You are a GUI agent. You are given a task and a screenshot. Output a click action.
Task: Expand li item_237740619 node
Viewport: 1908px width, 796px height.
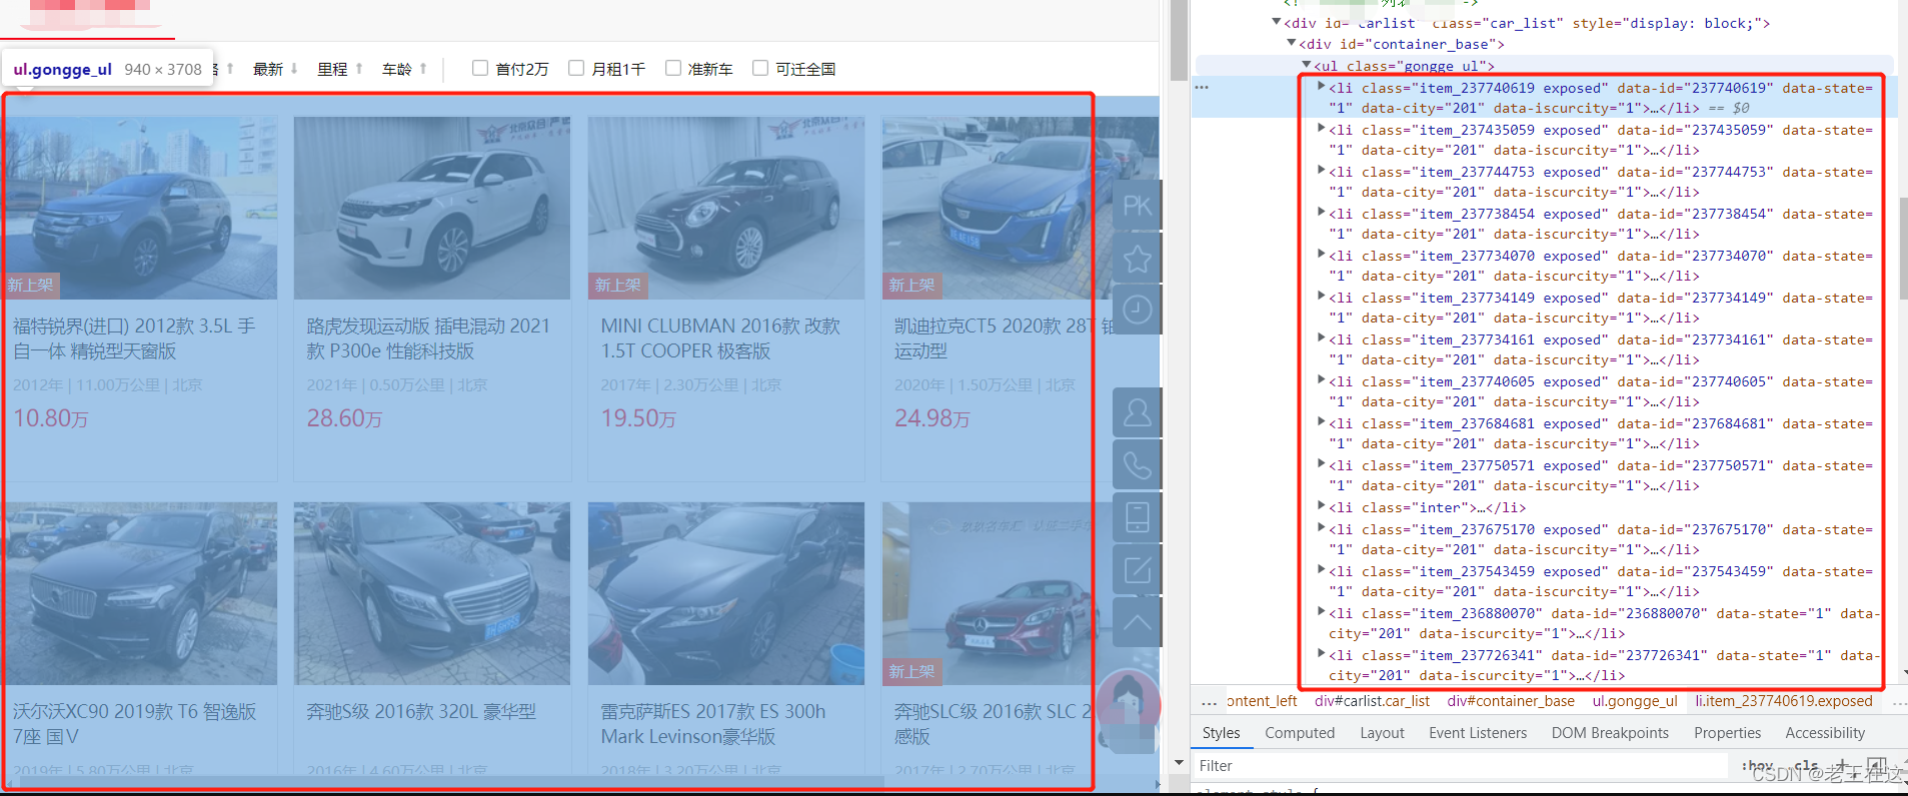pos(1321,87)
